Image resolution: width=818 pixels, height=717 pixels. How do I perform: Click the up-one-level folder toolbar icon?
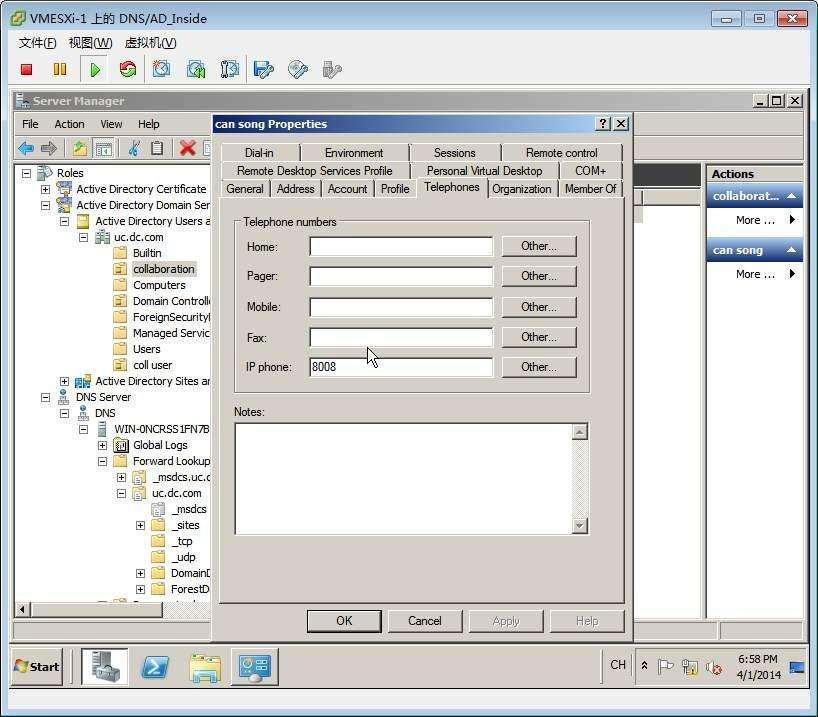(80, 149)
